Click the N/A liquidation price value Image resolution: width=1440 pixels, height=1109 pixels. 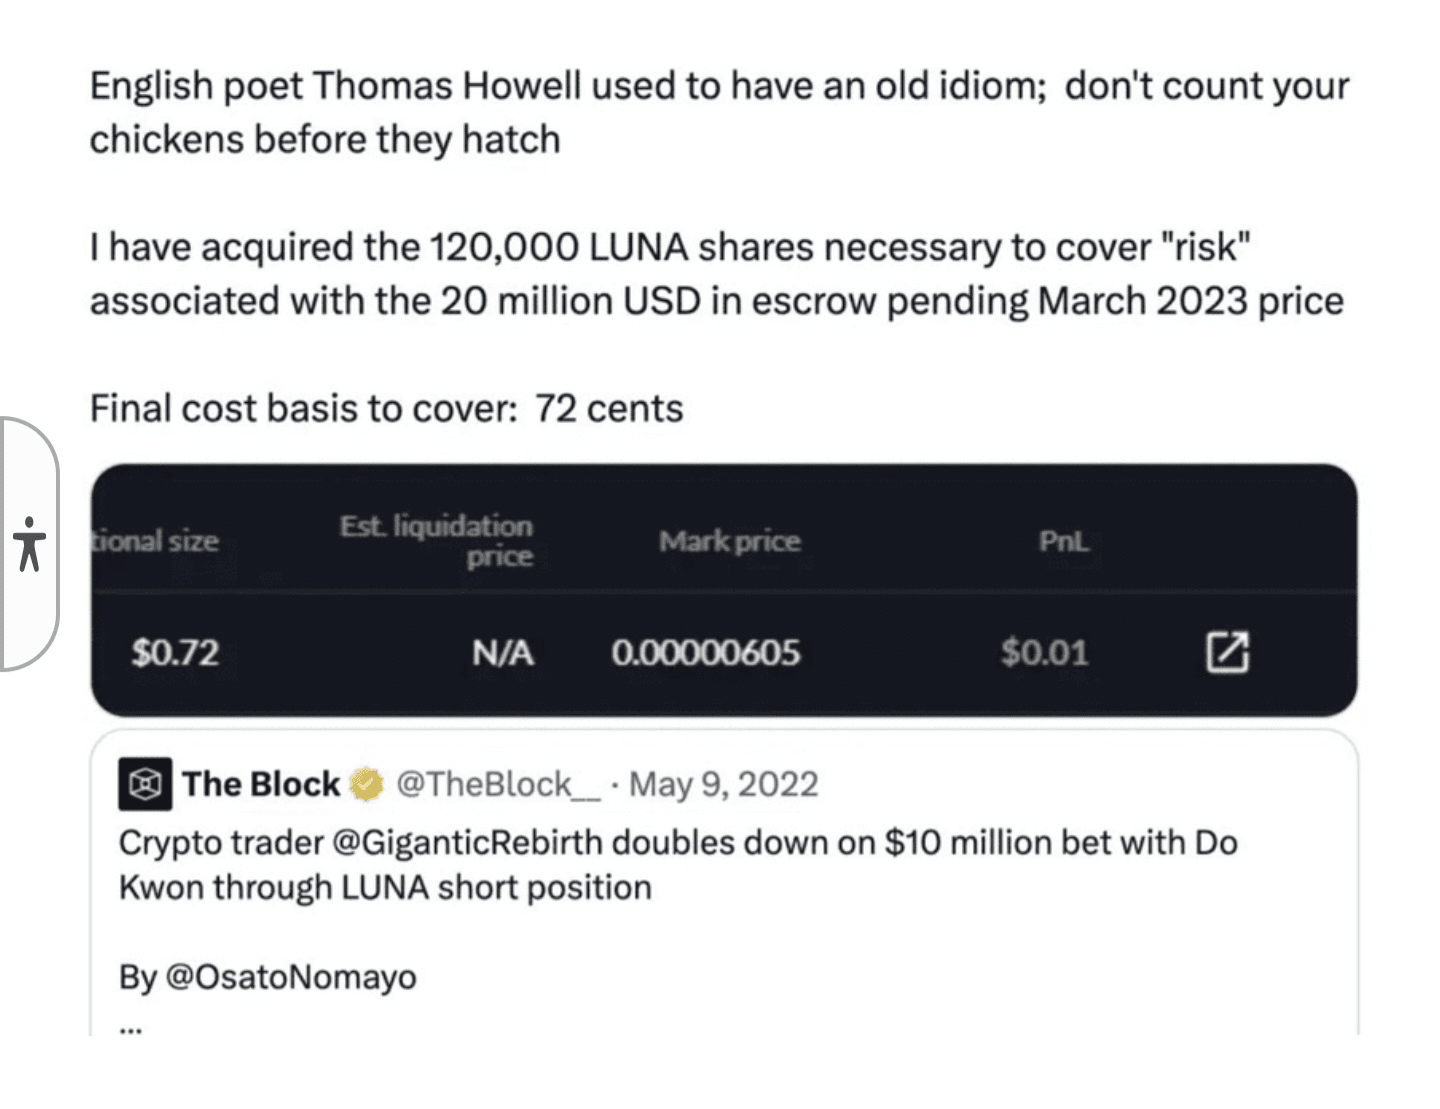502,652
